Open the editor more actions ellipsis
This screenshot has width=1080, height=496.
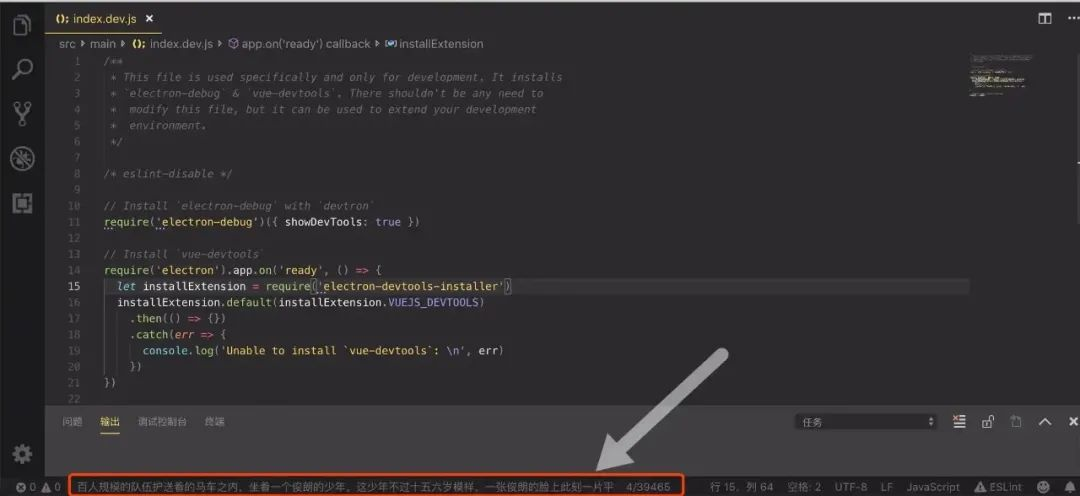[x=1072, y=19]
